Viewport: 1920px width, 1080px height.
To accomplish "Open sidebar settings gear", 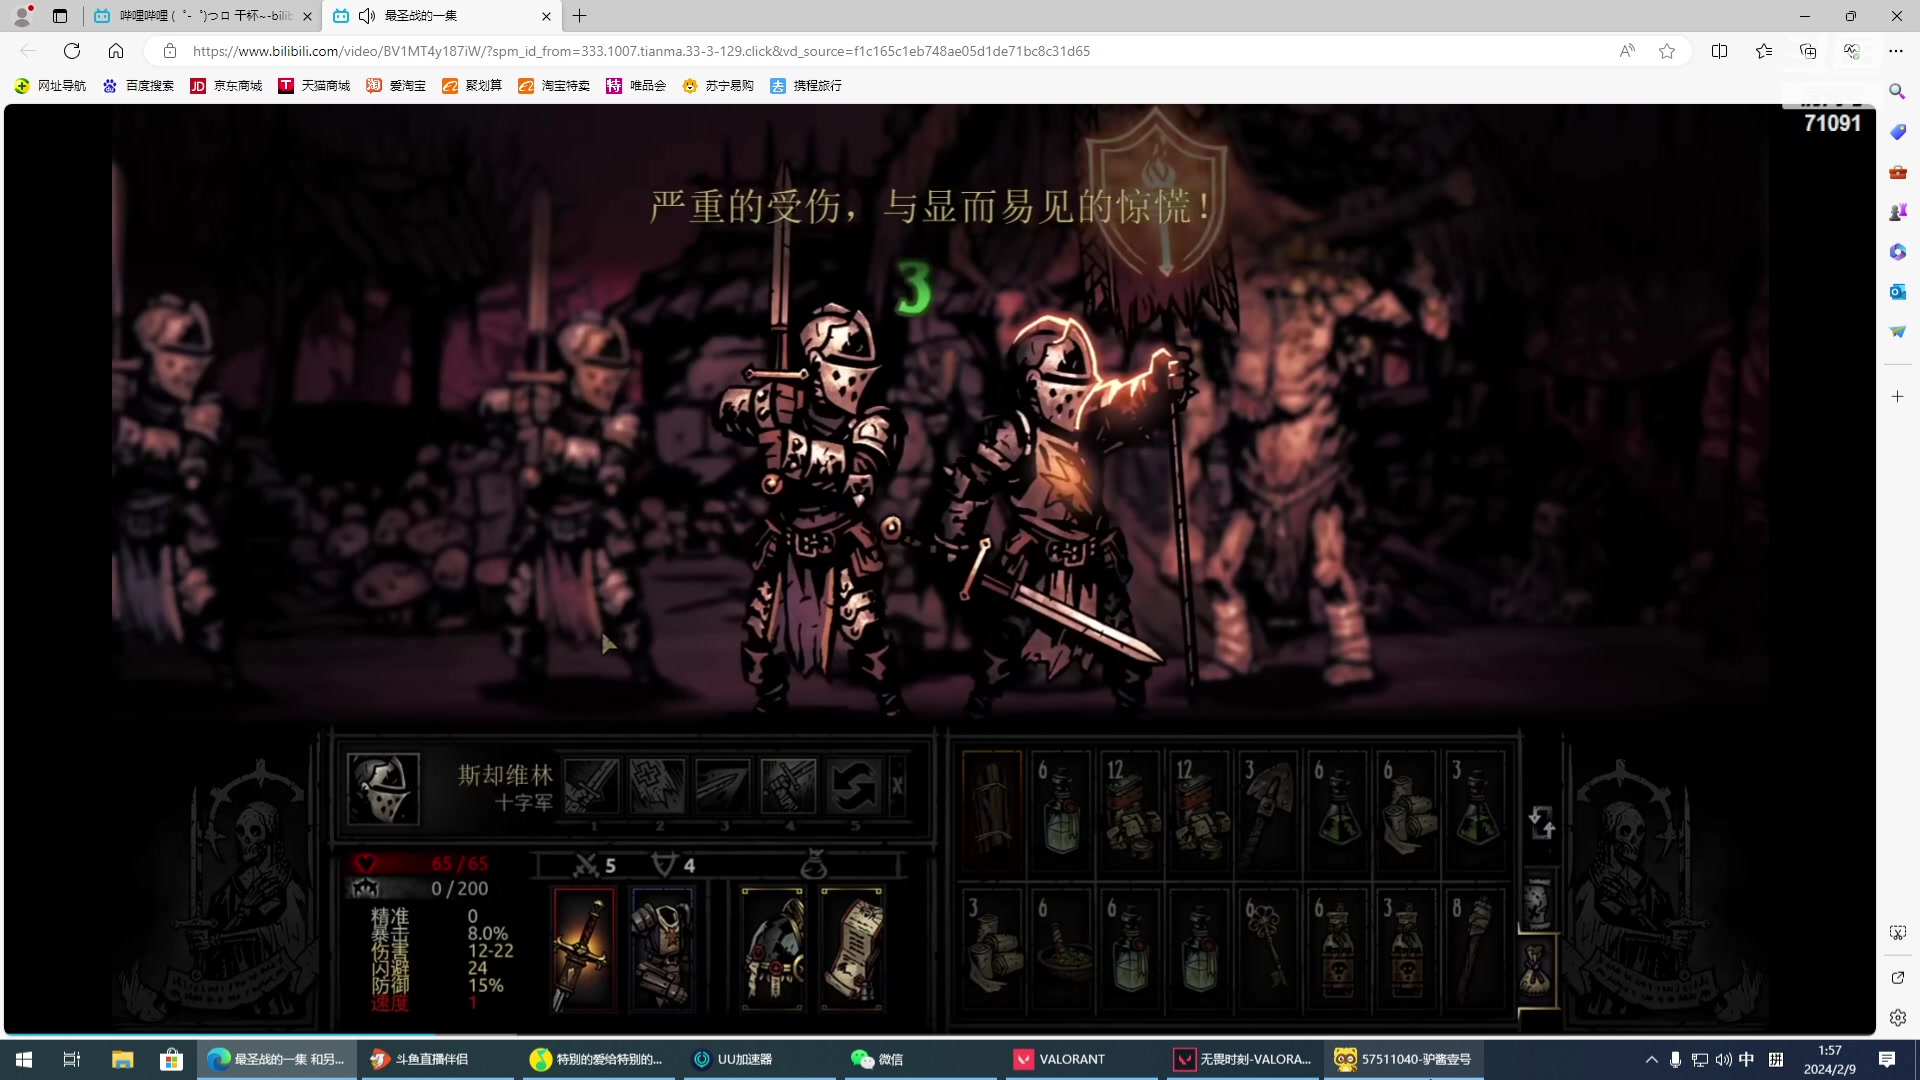I will pos(1897,1018).
